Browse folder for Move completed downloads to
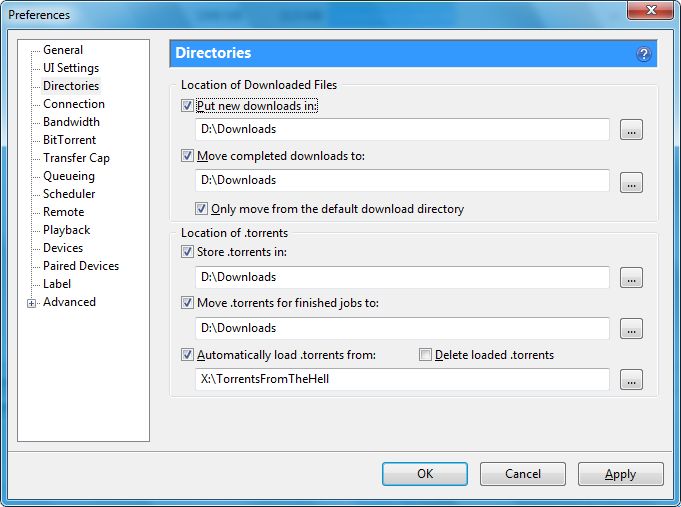Image resolution: width=681 pixels, height=507 pixels. (x=631, y=182)
